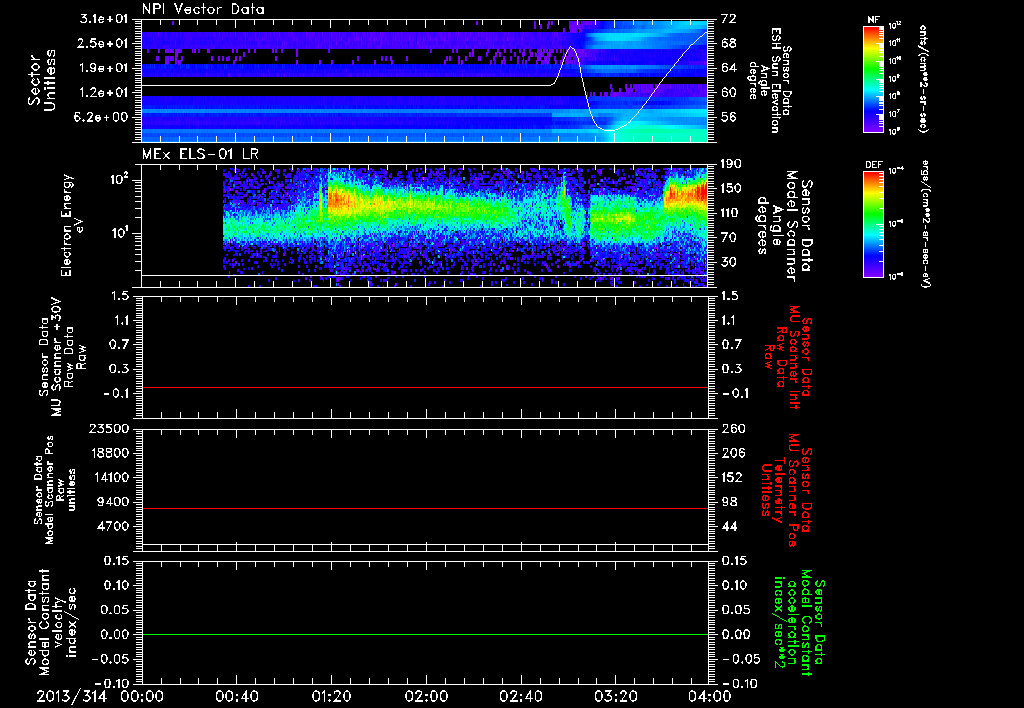1024x708 pixels.
Task: Click the 04:00 time axis label
Action: 710,696
